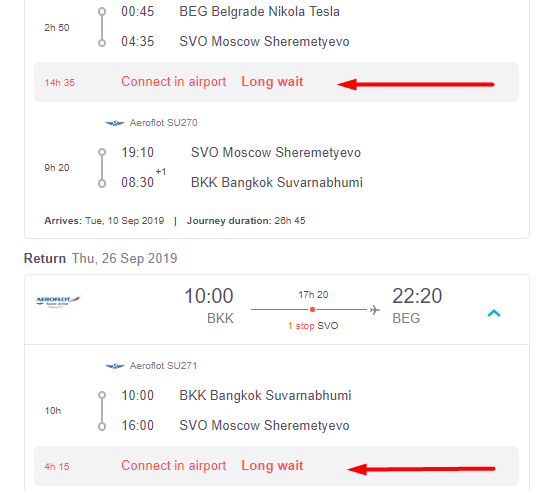Screen dimensions: 553x490
Task: Click the Journey duration 26h 45 text
Action: tap(246, 221)
